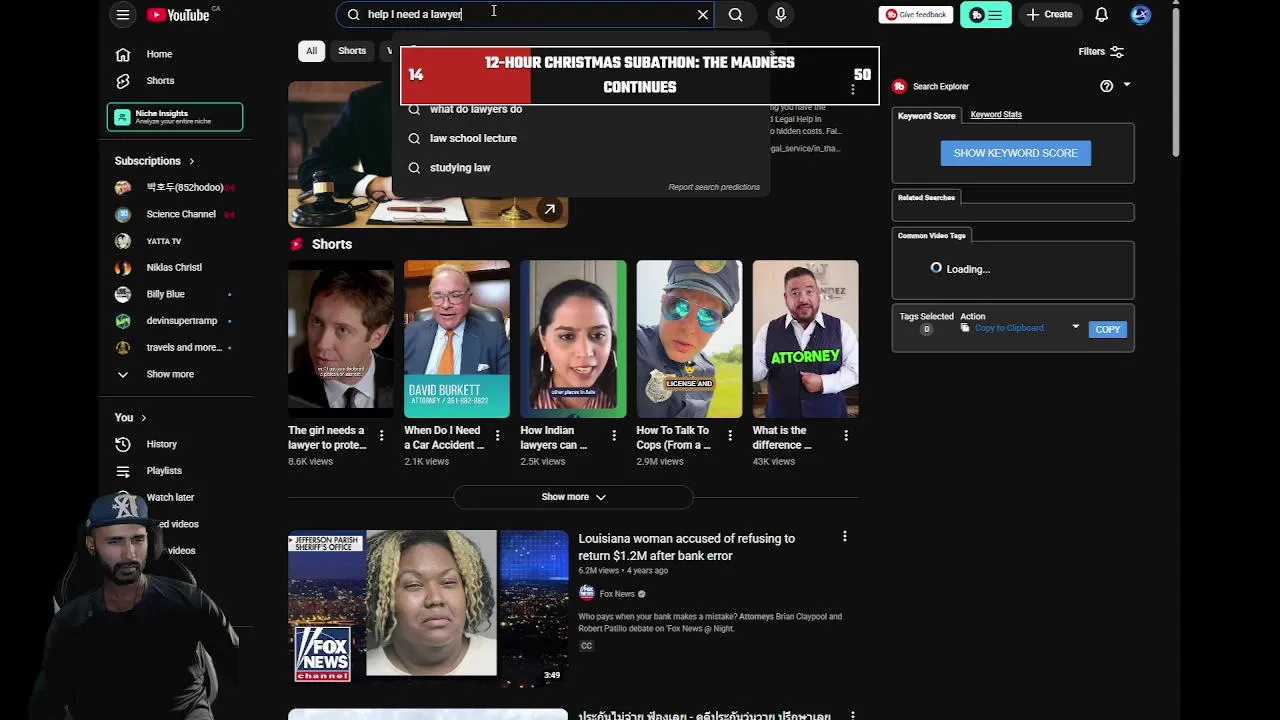Click the magnifier search button
Image resolution: width=1280 pixels, height=720 pixels.
[x=736, y=14]
